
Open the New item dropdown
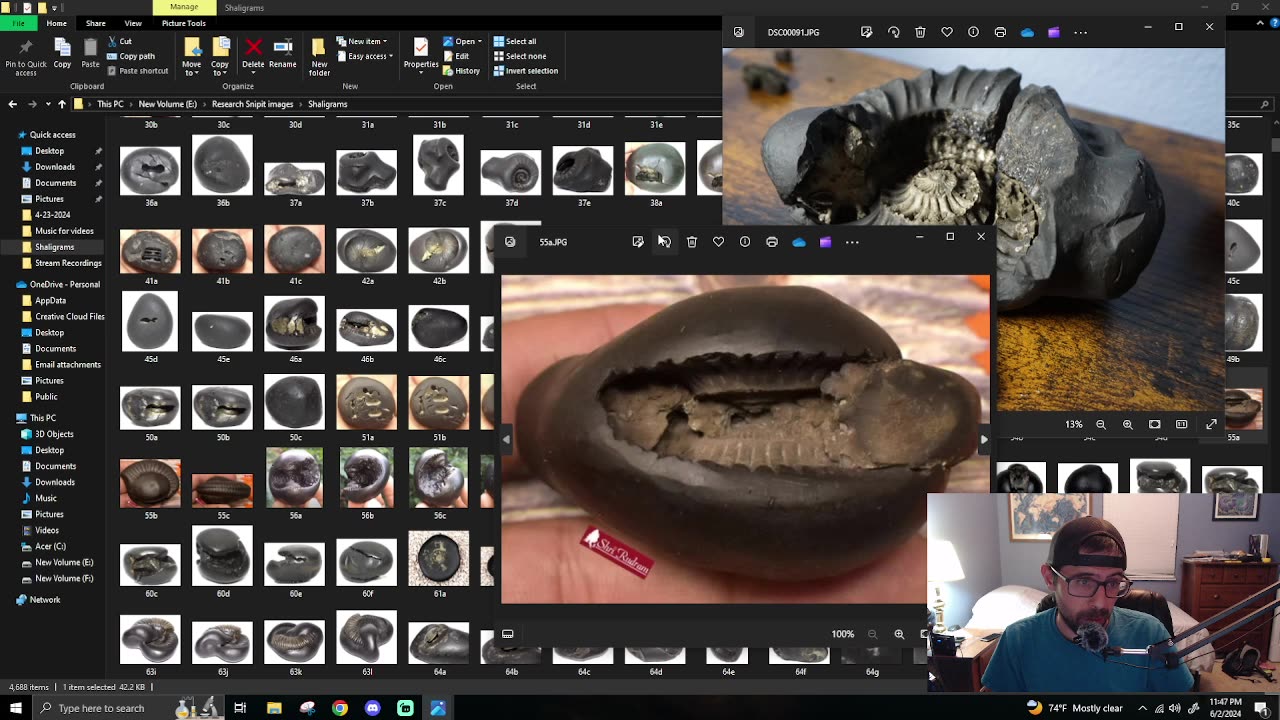point(364,41)
